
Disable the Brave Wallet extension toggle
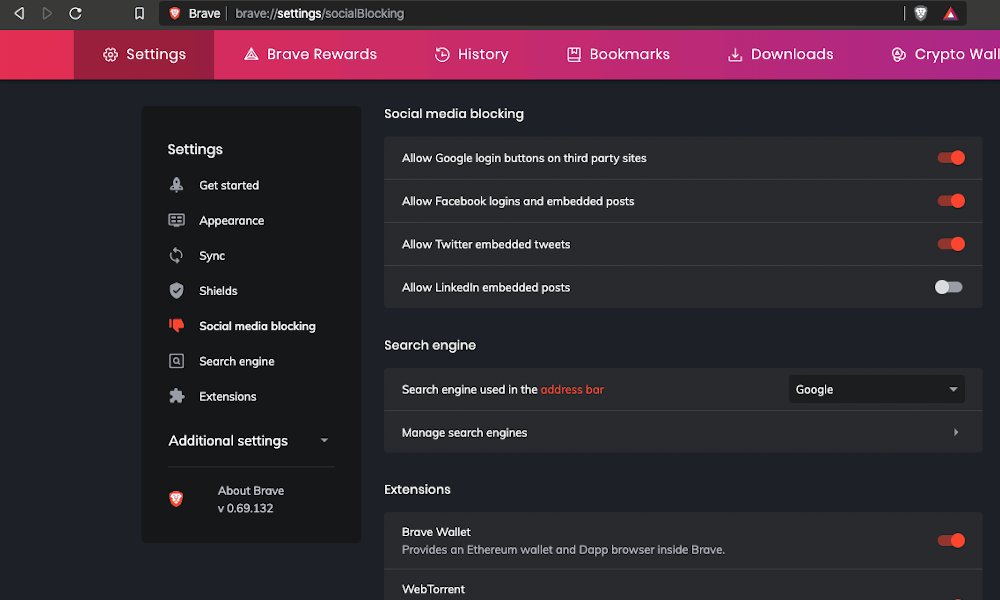[x=950, y=541]
